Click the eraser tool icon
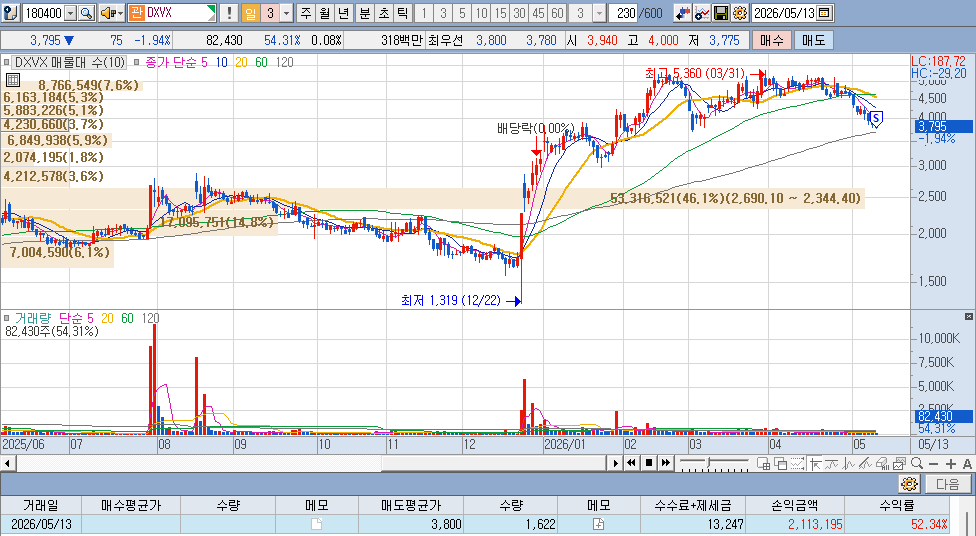 [882, 463]
